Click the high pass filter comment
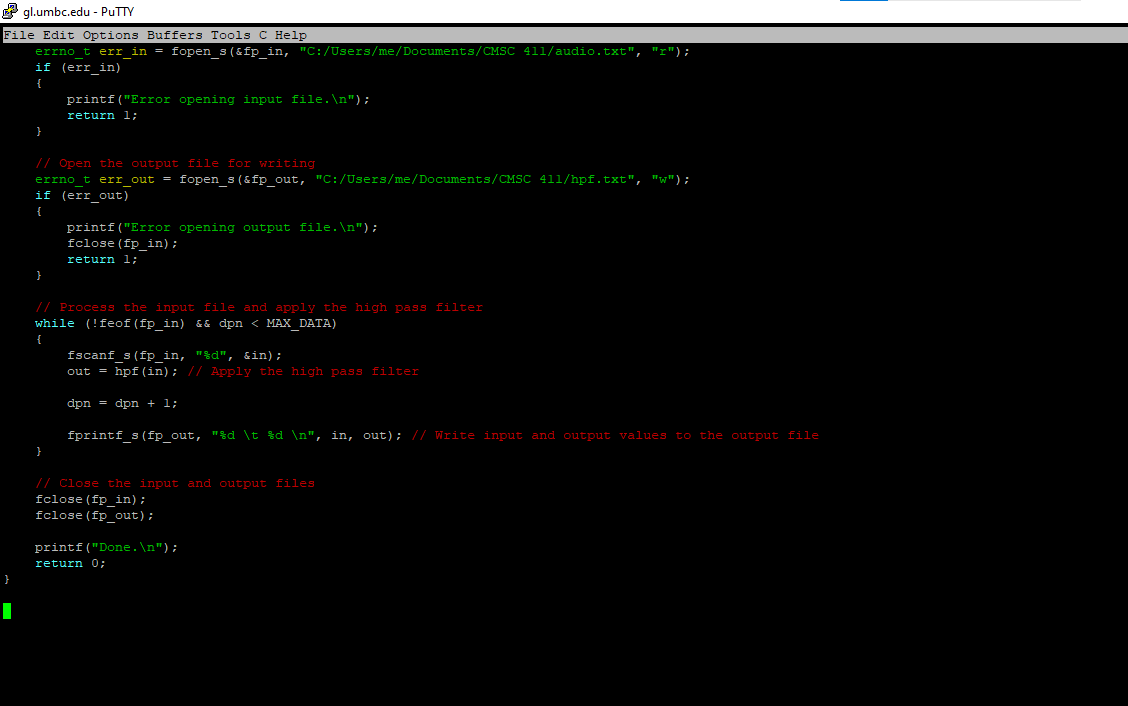 [260, 306]
